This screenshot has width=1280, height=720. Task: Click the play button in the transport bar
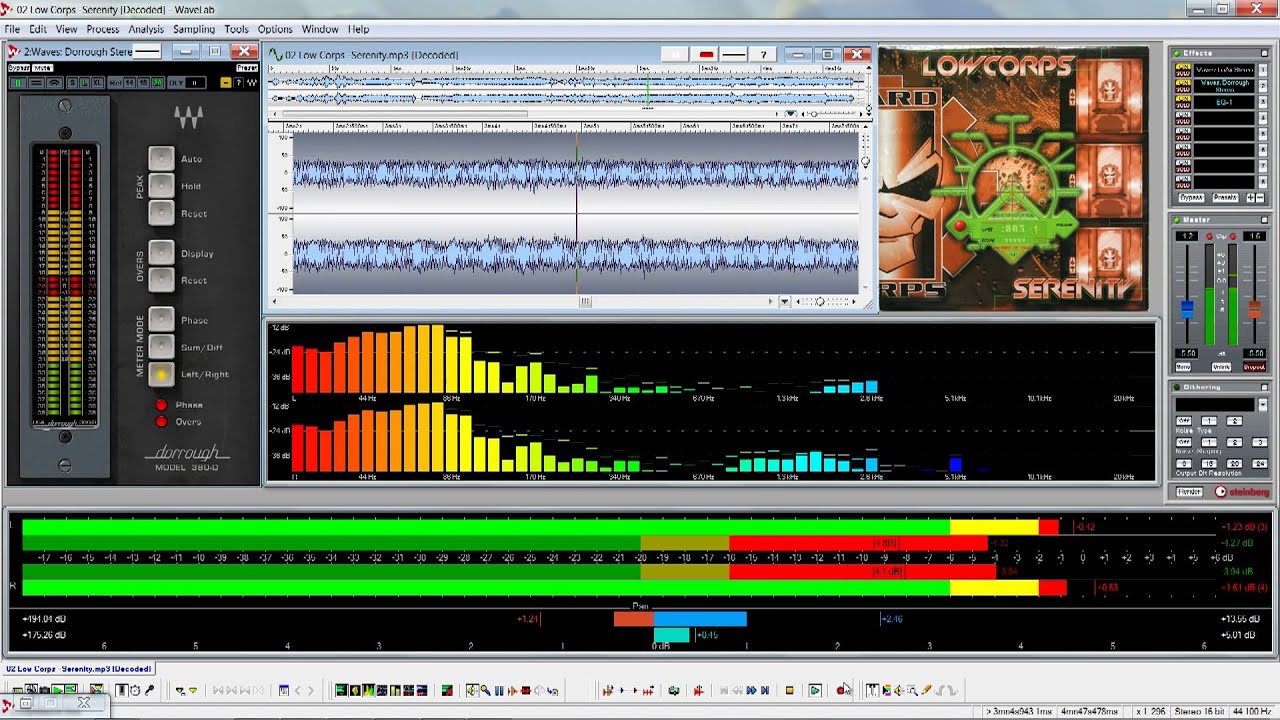(815, 690)
